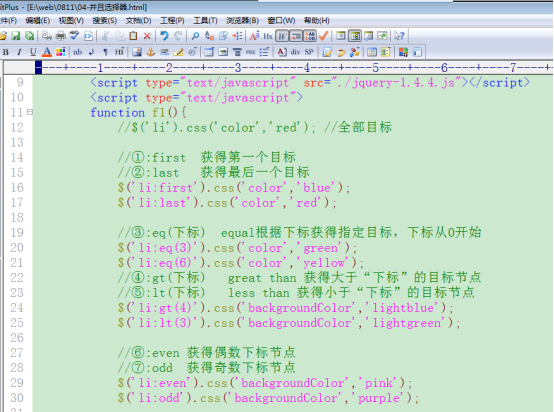Toggle line numbers display button
This screenshot has height=412, width=554.
(310, 36)
